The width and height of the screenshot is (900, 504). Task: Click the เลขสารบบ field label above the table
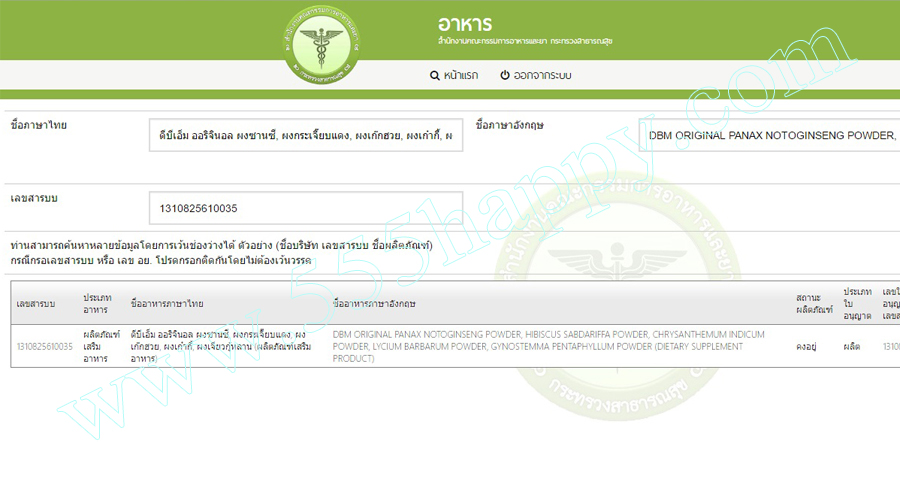tap(34, 198)
